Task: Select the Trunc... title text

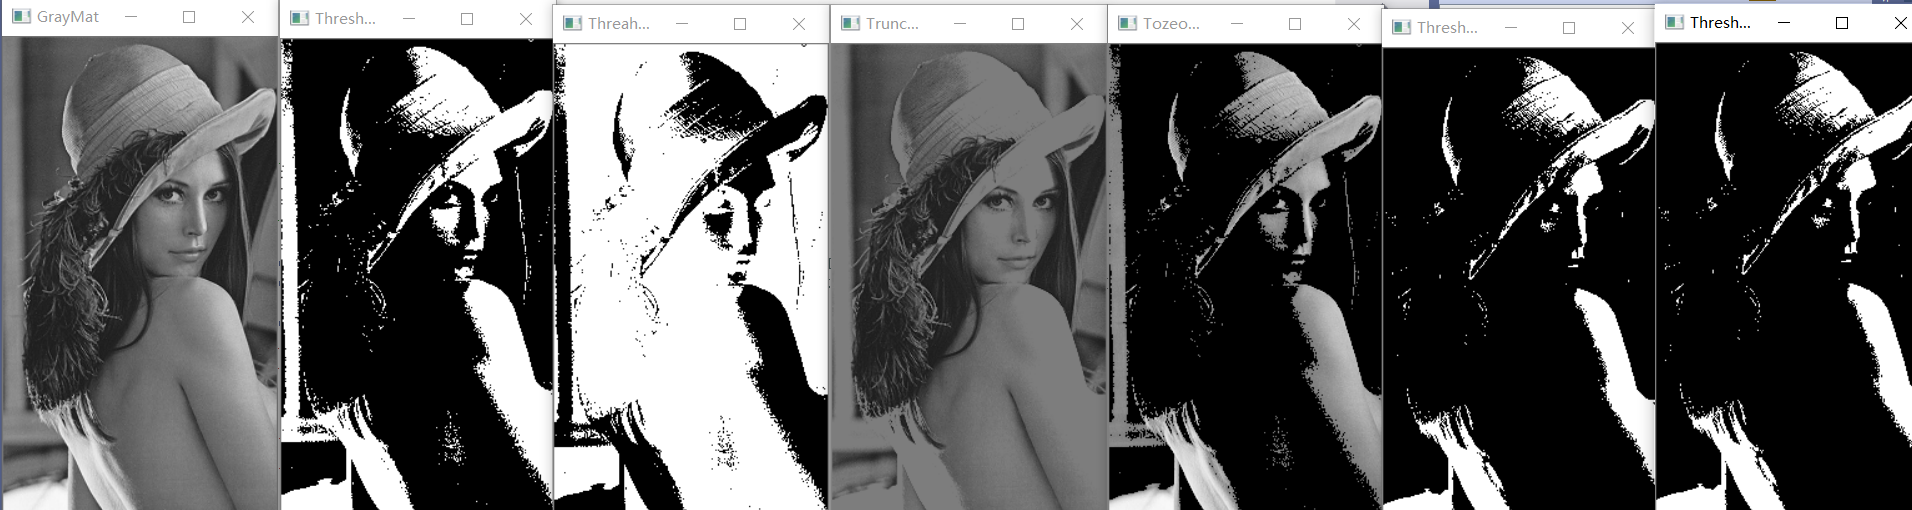Action: 892,23
